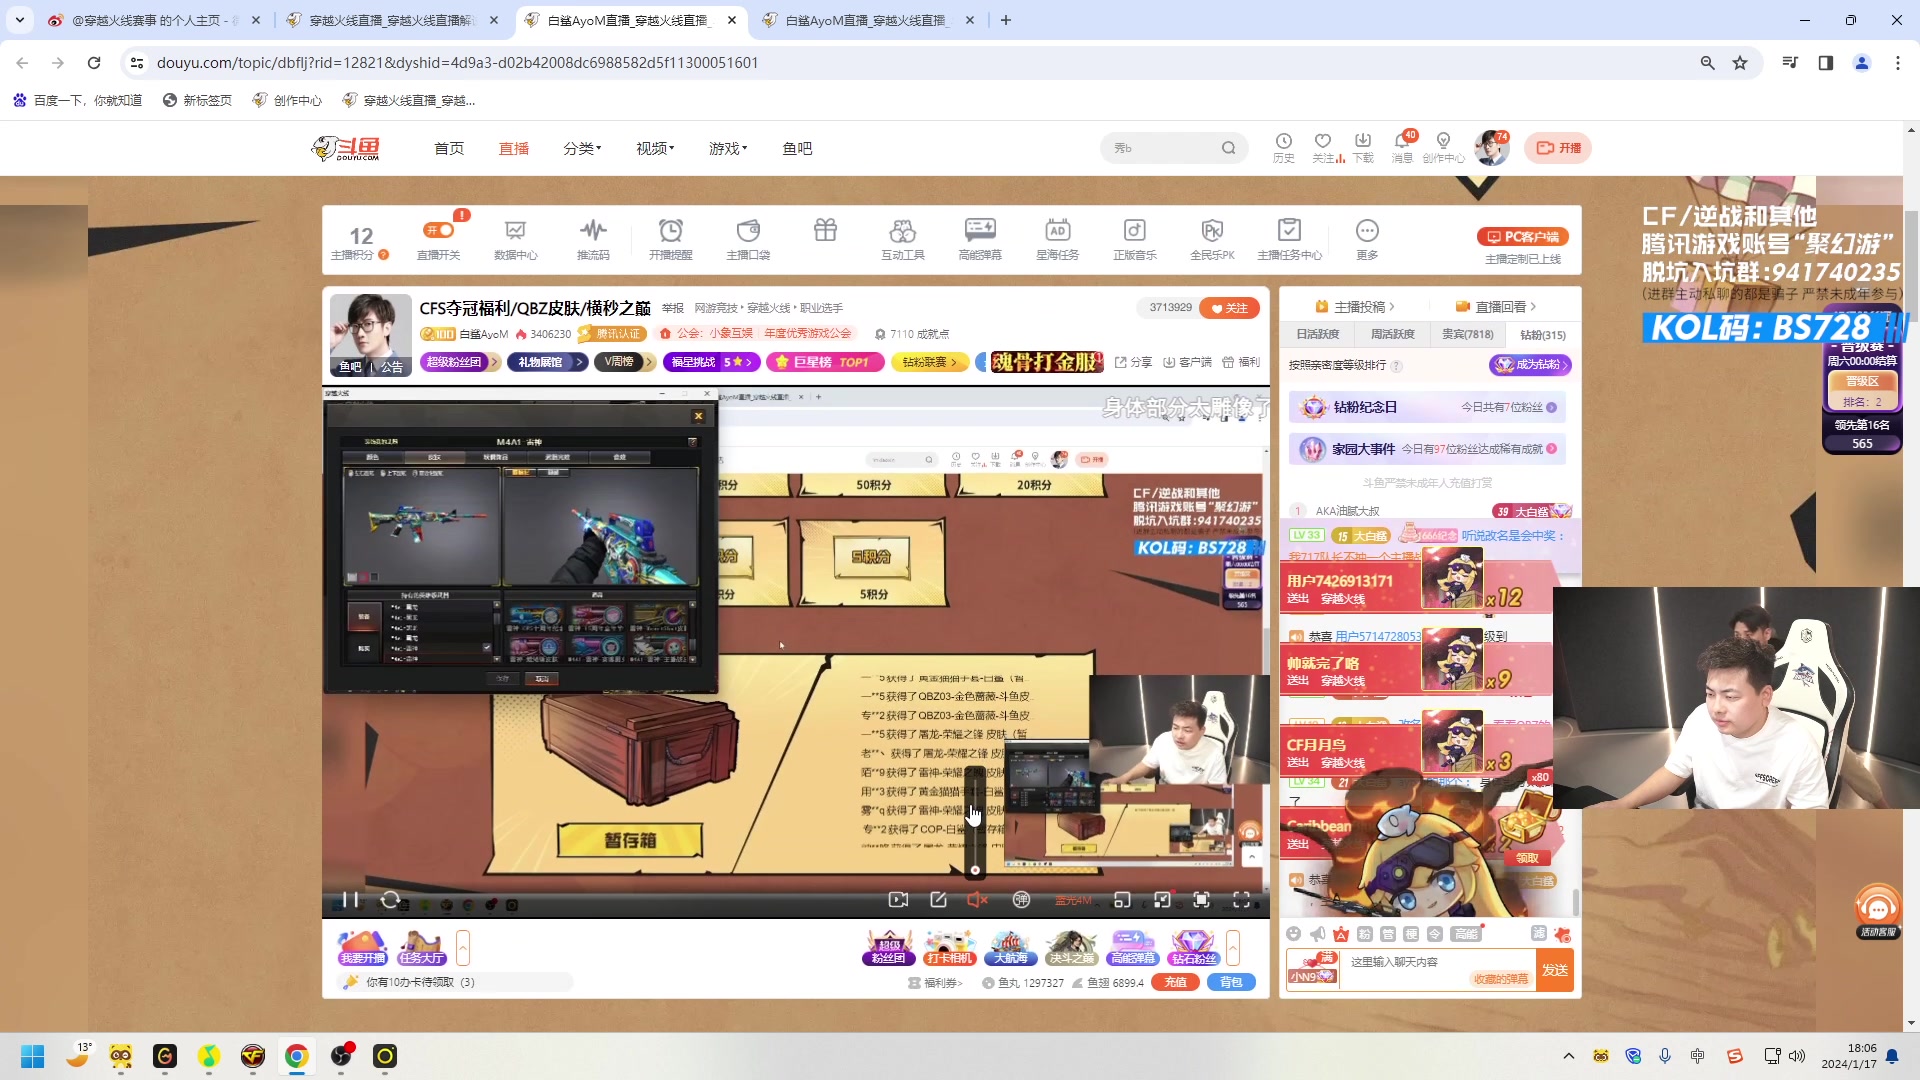The image size is (1920, 1080).
Task: Open the V周榜 badge
Action: pos(624,362)
